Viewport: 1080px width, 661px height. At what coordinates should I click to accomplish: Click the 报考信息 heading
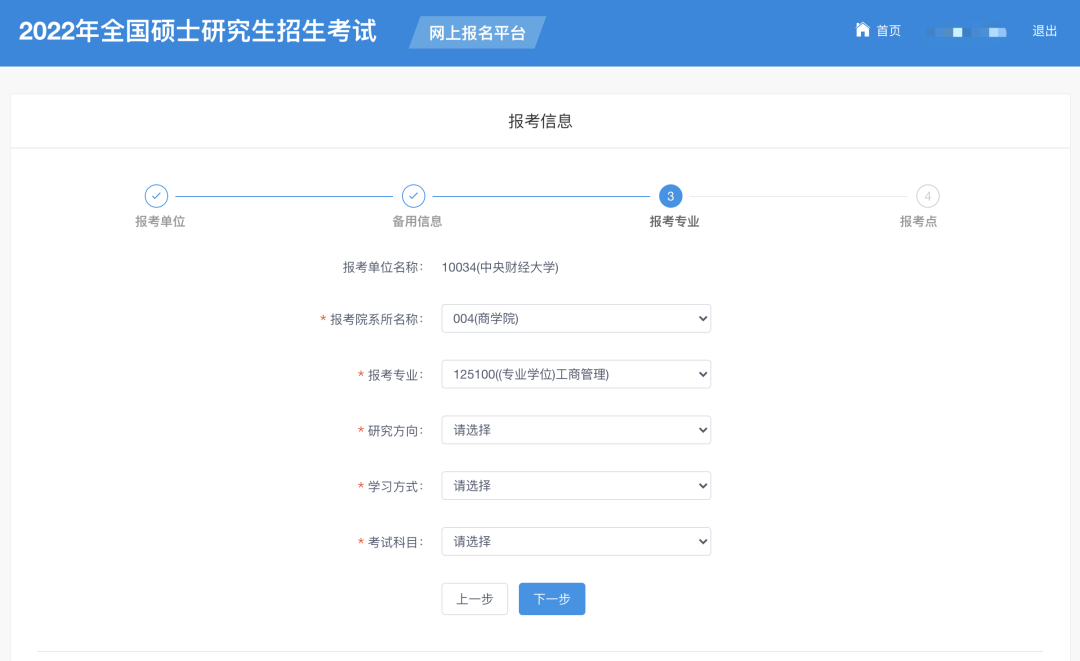point(541,121)
